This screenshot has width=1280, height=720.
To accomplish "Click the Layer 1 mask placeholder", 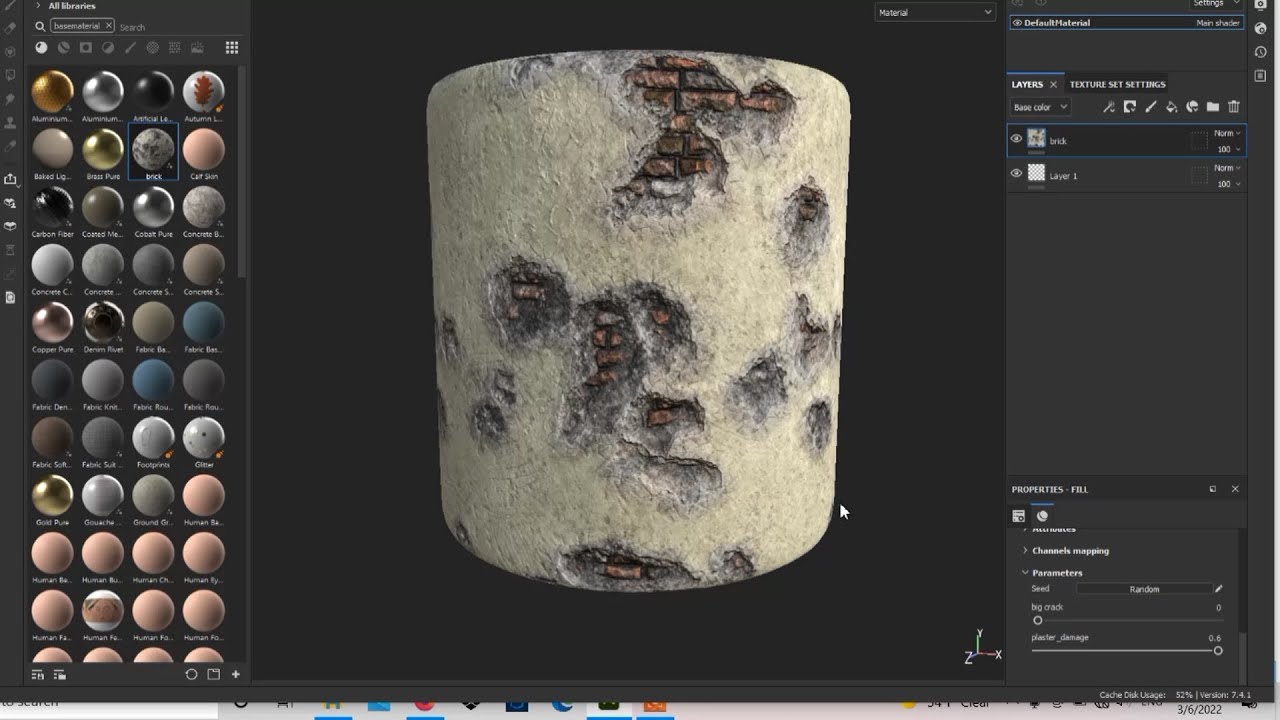I will coord(1199,175).
